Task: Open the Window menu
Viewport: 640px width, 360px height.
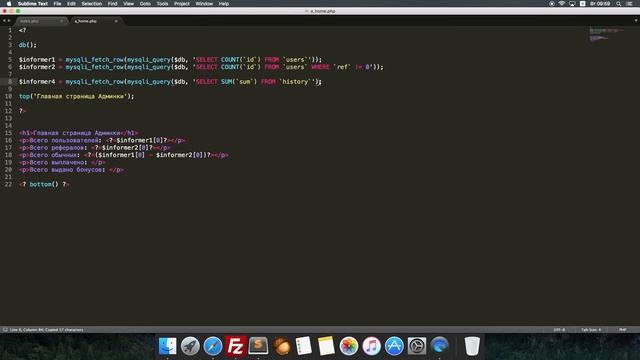Action: (204, 4)
